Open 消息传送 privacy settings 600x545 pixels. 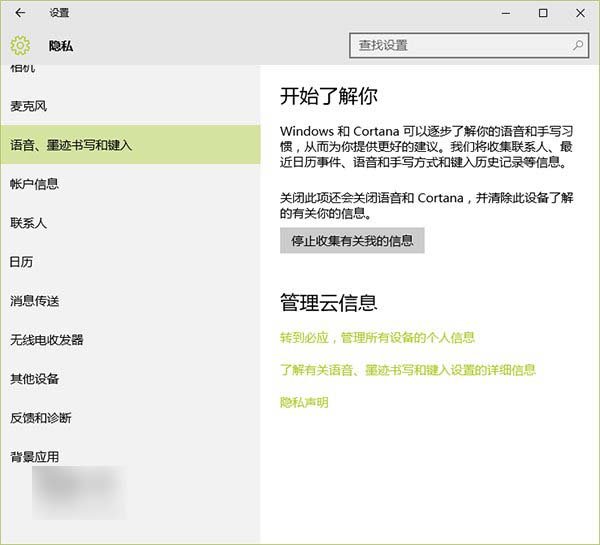point(34,301)
